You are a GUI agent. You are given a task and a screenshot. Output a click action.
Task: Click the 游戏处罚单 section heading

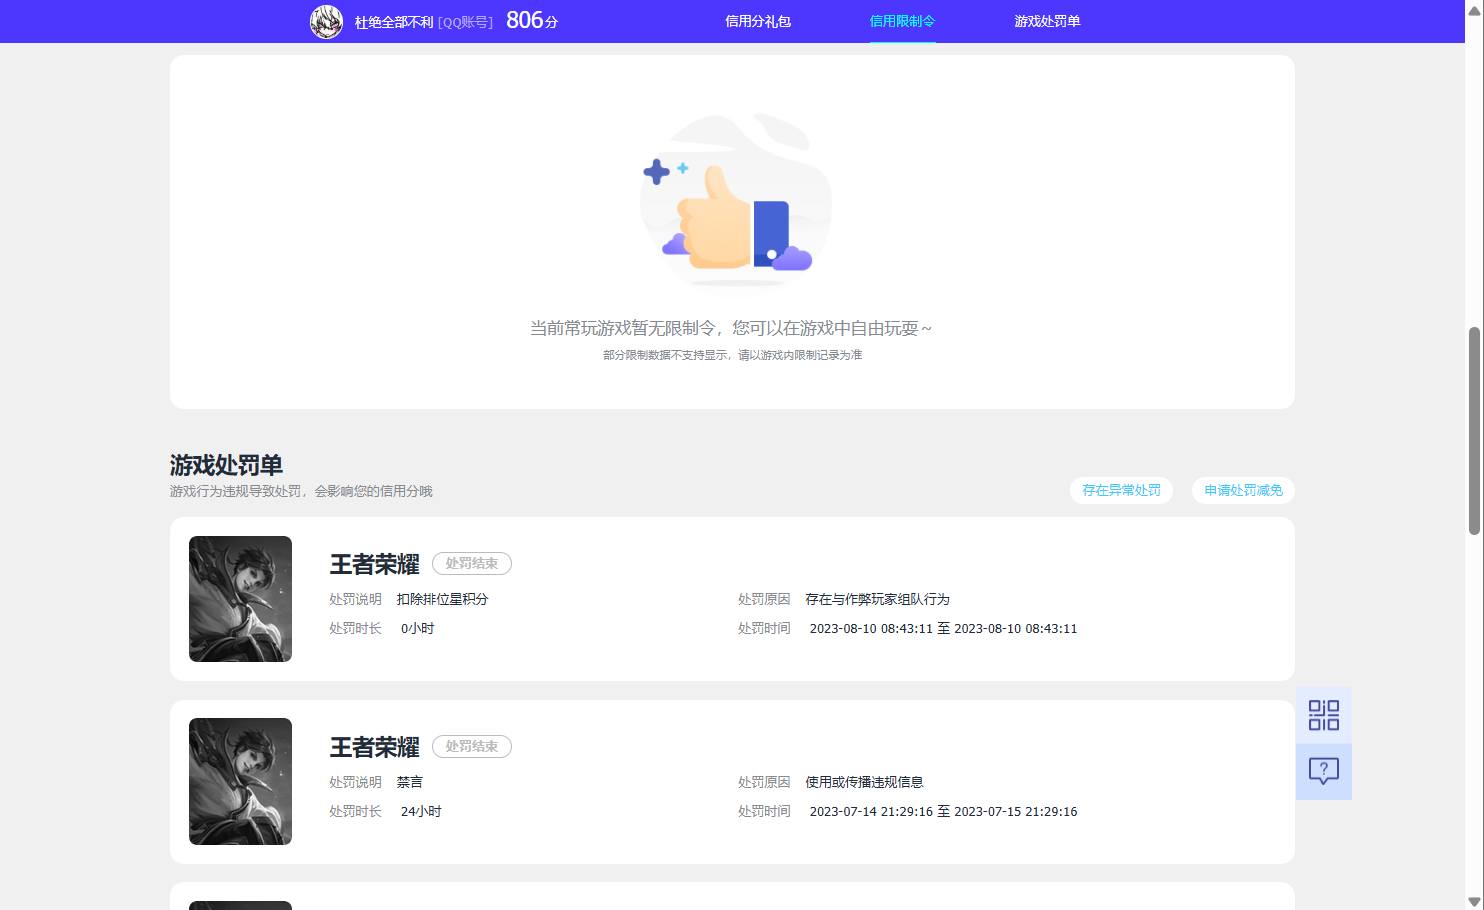226,465
